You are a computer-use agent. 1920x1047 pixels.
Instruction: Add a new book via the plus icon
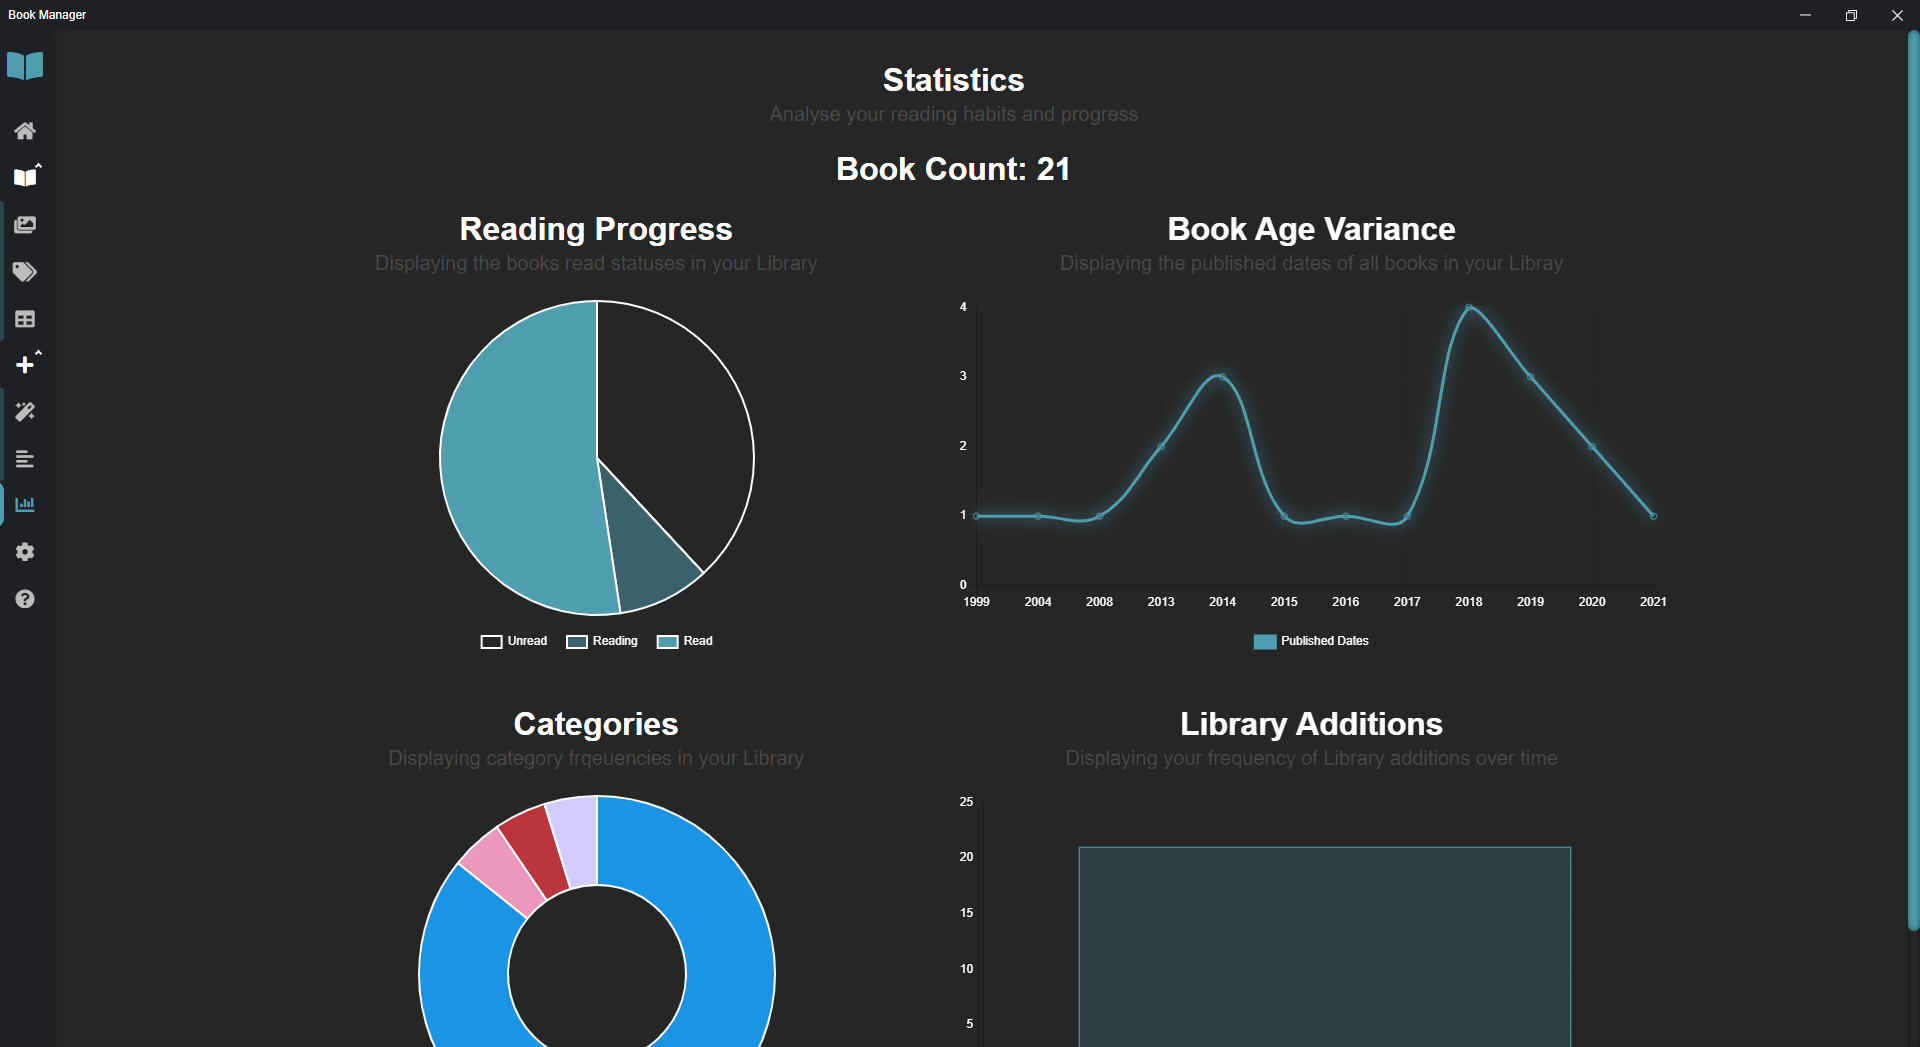[25, 364]
